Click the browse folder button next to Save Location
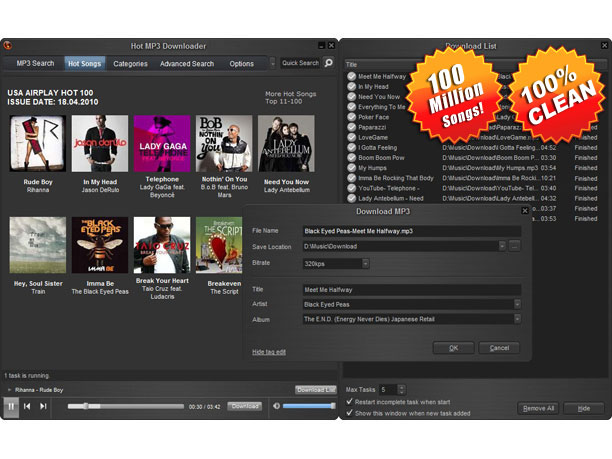This screenshot has width=612, height=459. click(514, 246)
